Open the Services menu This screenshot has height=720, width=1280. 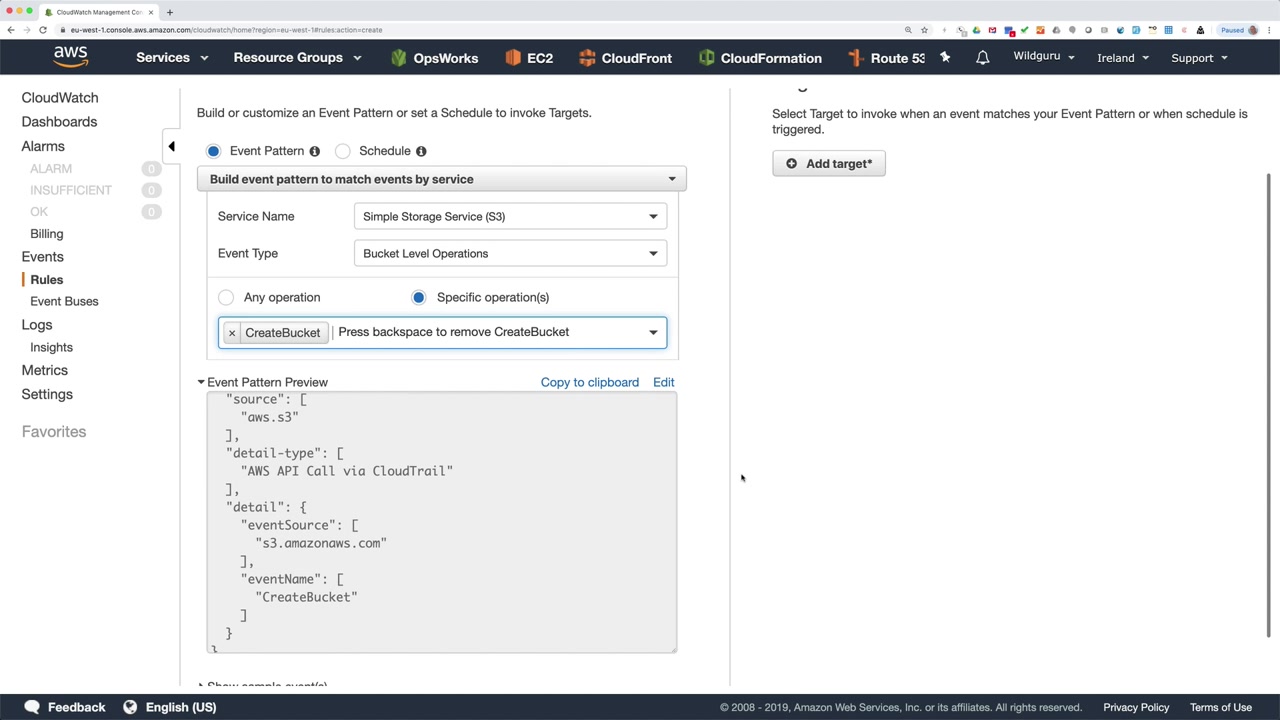click(x=171, y=58)
